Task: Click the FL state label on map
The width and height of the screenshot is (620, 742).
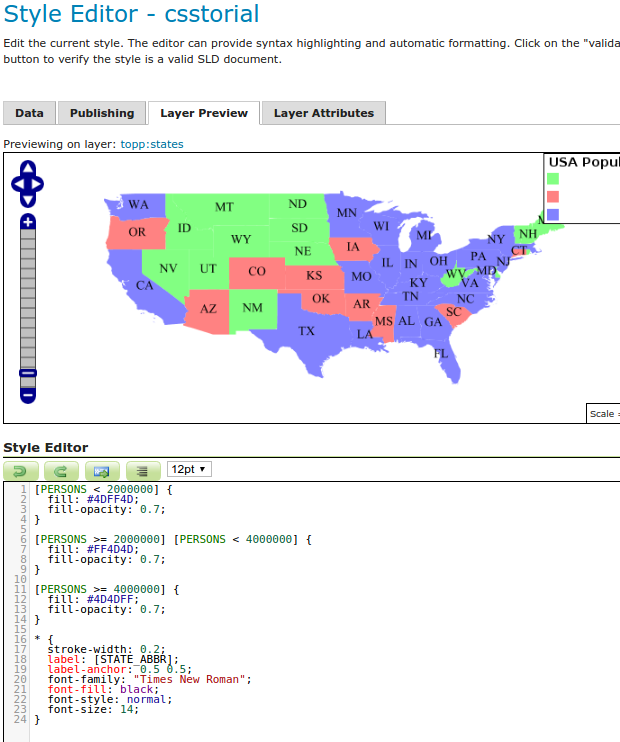Action: coord(441,353)
